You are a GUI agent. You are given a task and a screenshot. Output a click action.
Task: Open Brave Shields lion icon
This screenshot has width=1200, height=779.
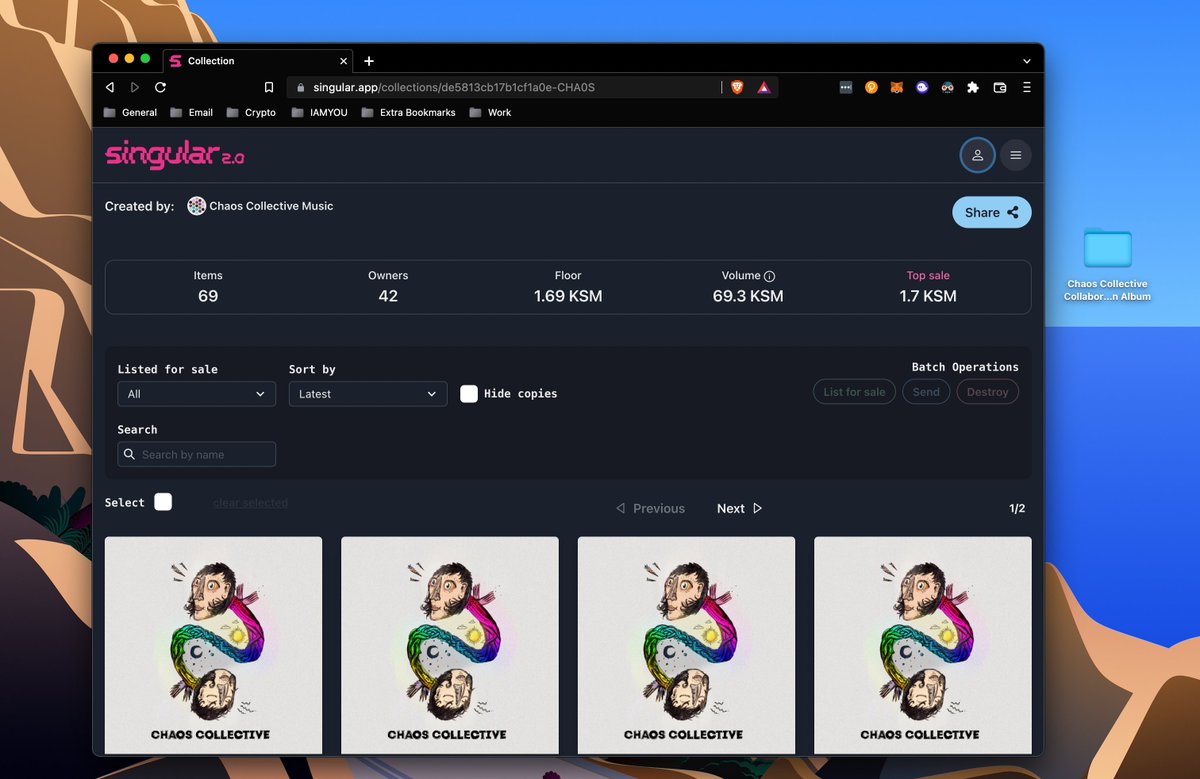737,88
